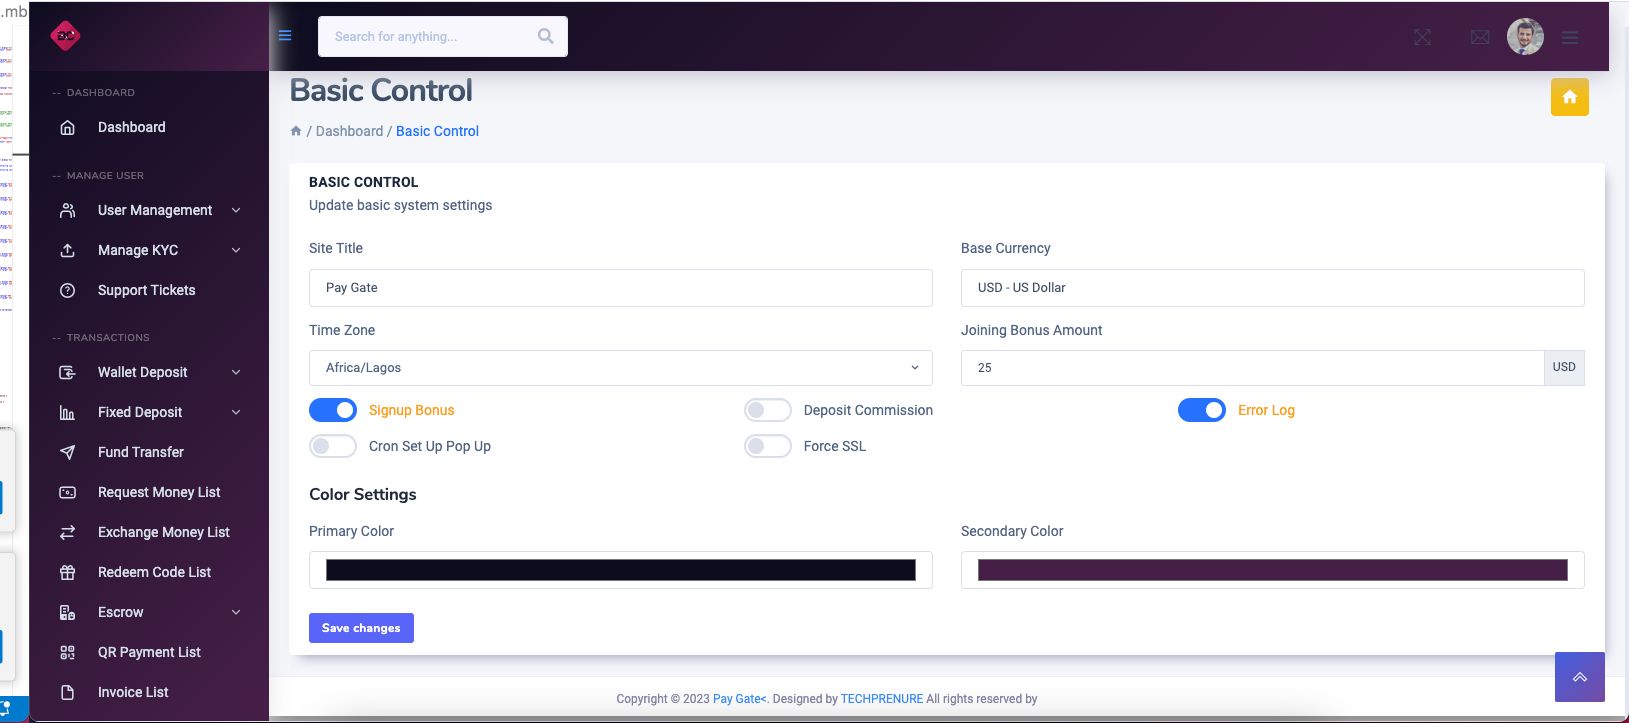Open Support Tickets in the sidebar
1629x723 pixels.
click(146, 290)
